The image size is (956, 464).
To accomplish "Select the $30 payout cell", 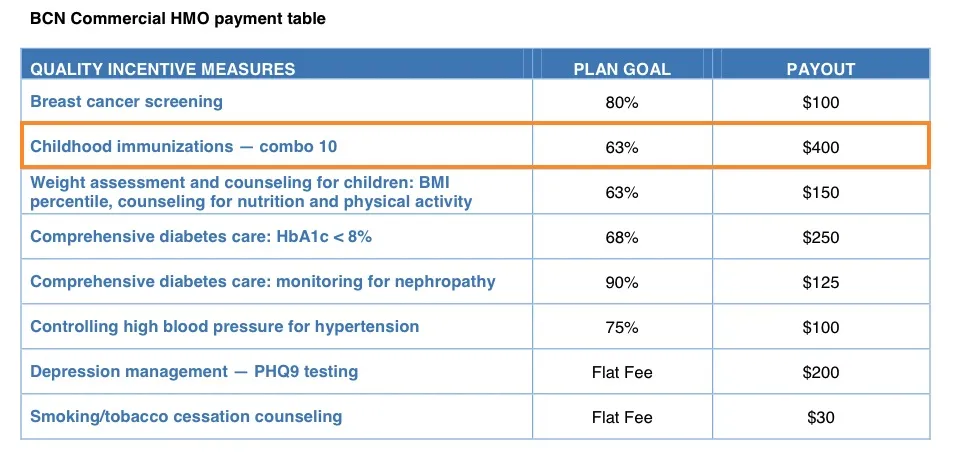I will [821, 418].
